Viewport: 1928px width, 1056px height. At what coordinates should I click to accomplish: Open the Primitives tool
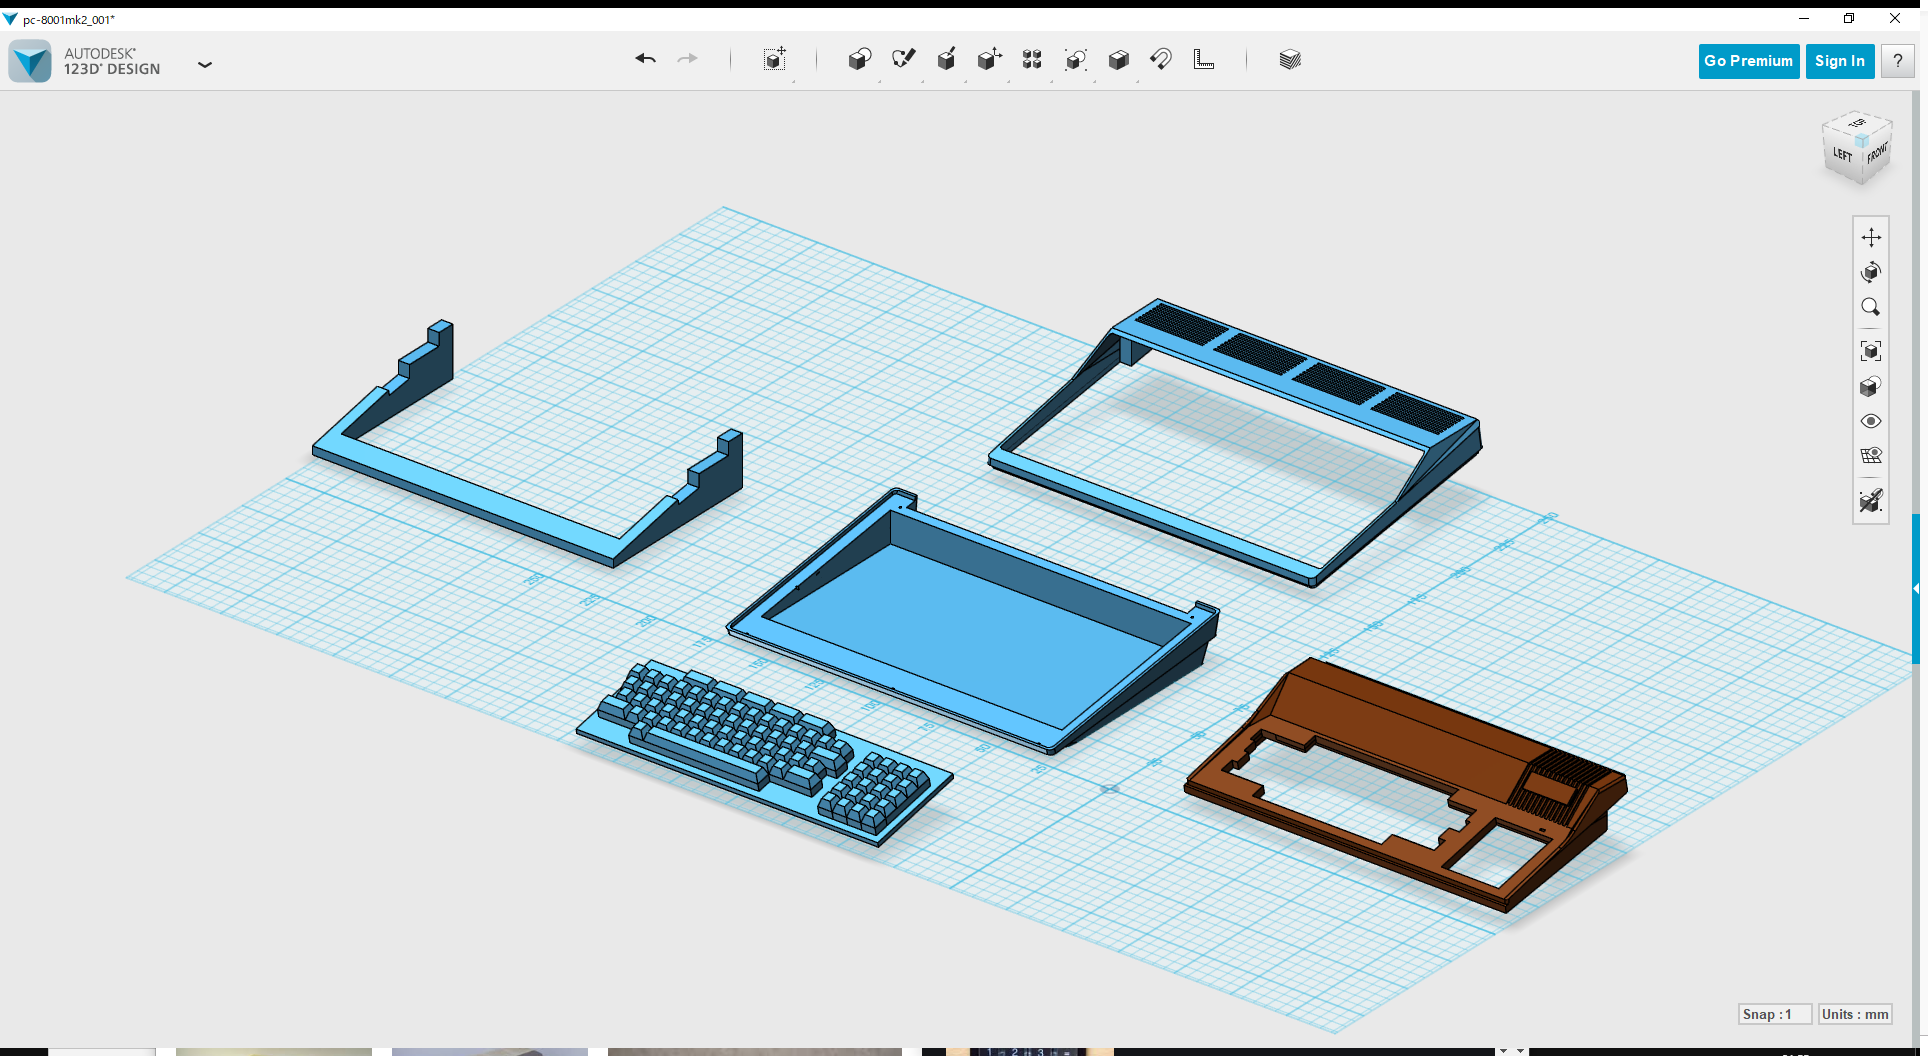point(860,60)
